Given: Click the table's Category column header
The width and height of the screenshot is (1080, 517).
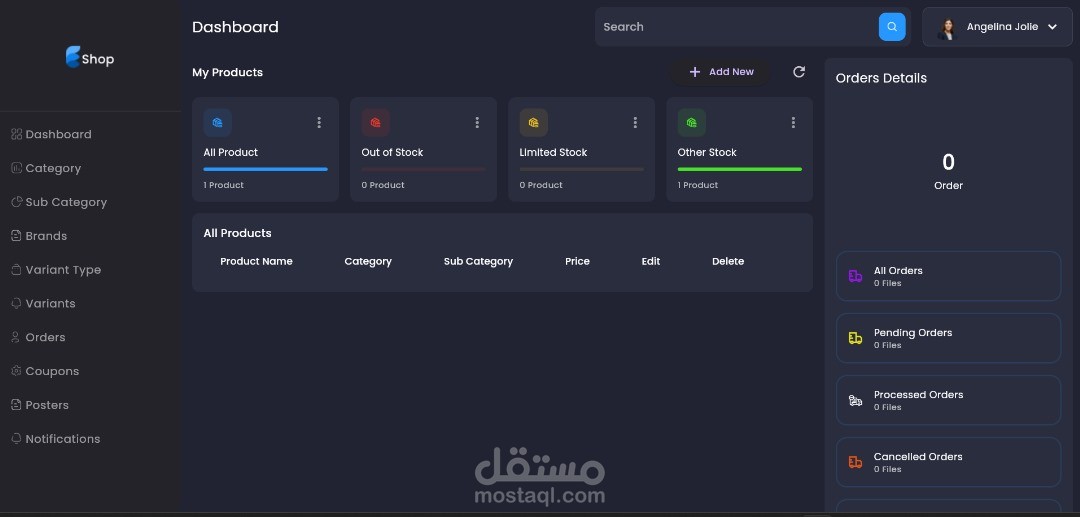Looking at the screenshot, I should point(368,262).
